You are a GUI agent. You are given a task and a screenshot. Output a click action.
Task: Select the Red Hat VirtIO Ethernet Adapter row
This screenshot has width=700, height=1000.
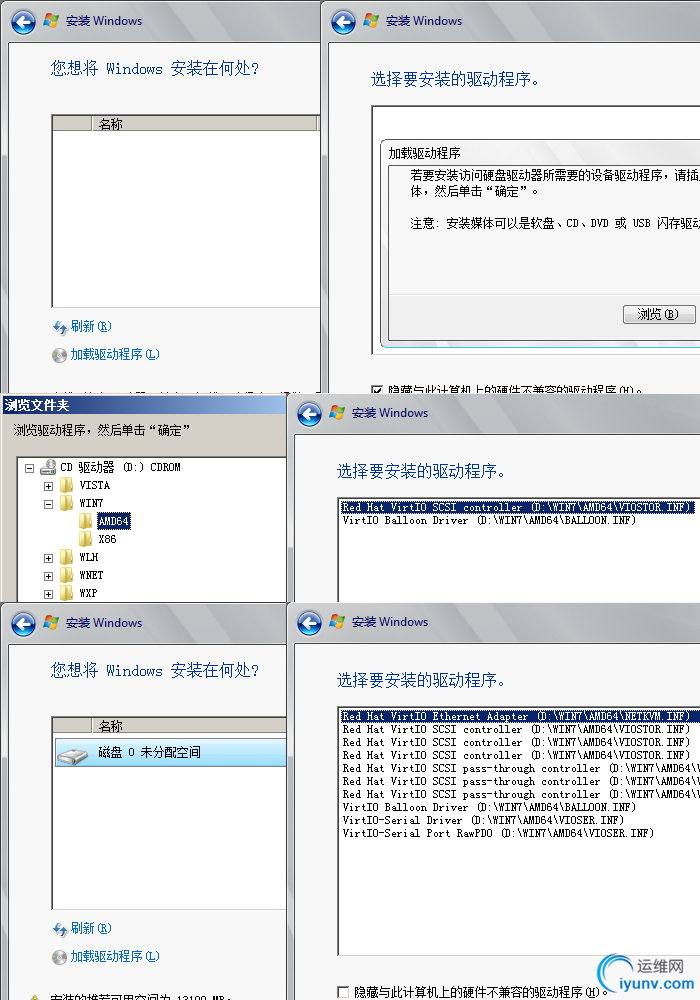tap(520, 716)
